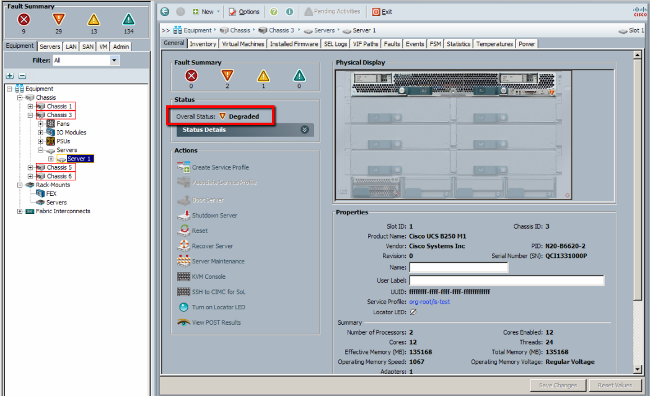Click Equipment in the breadcrumb path

[x=197, y=30]
